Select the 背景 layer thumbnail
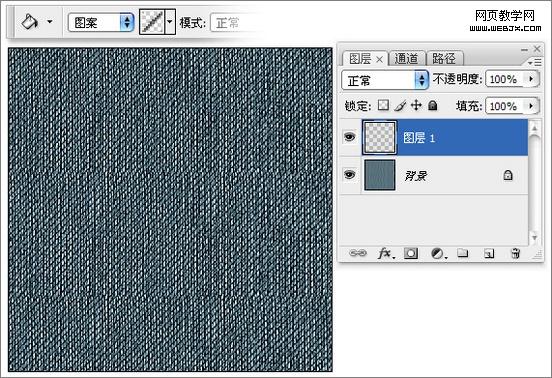The image size is (552, 378). [x=380, y=175]
